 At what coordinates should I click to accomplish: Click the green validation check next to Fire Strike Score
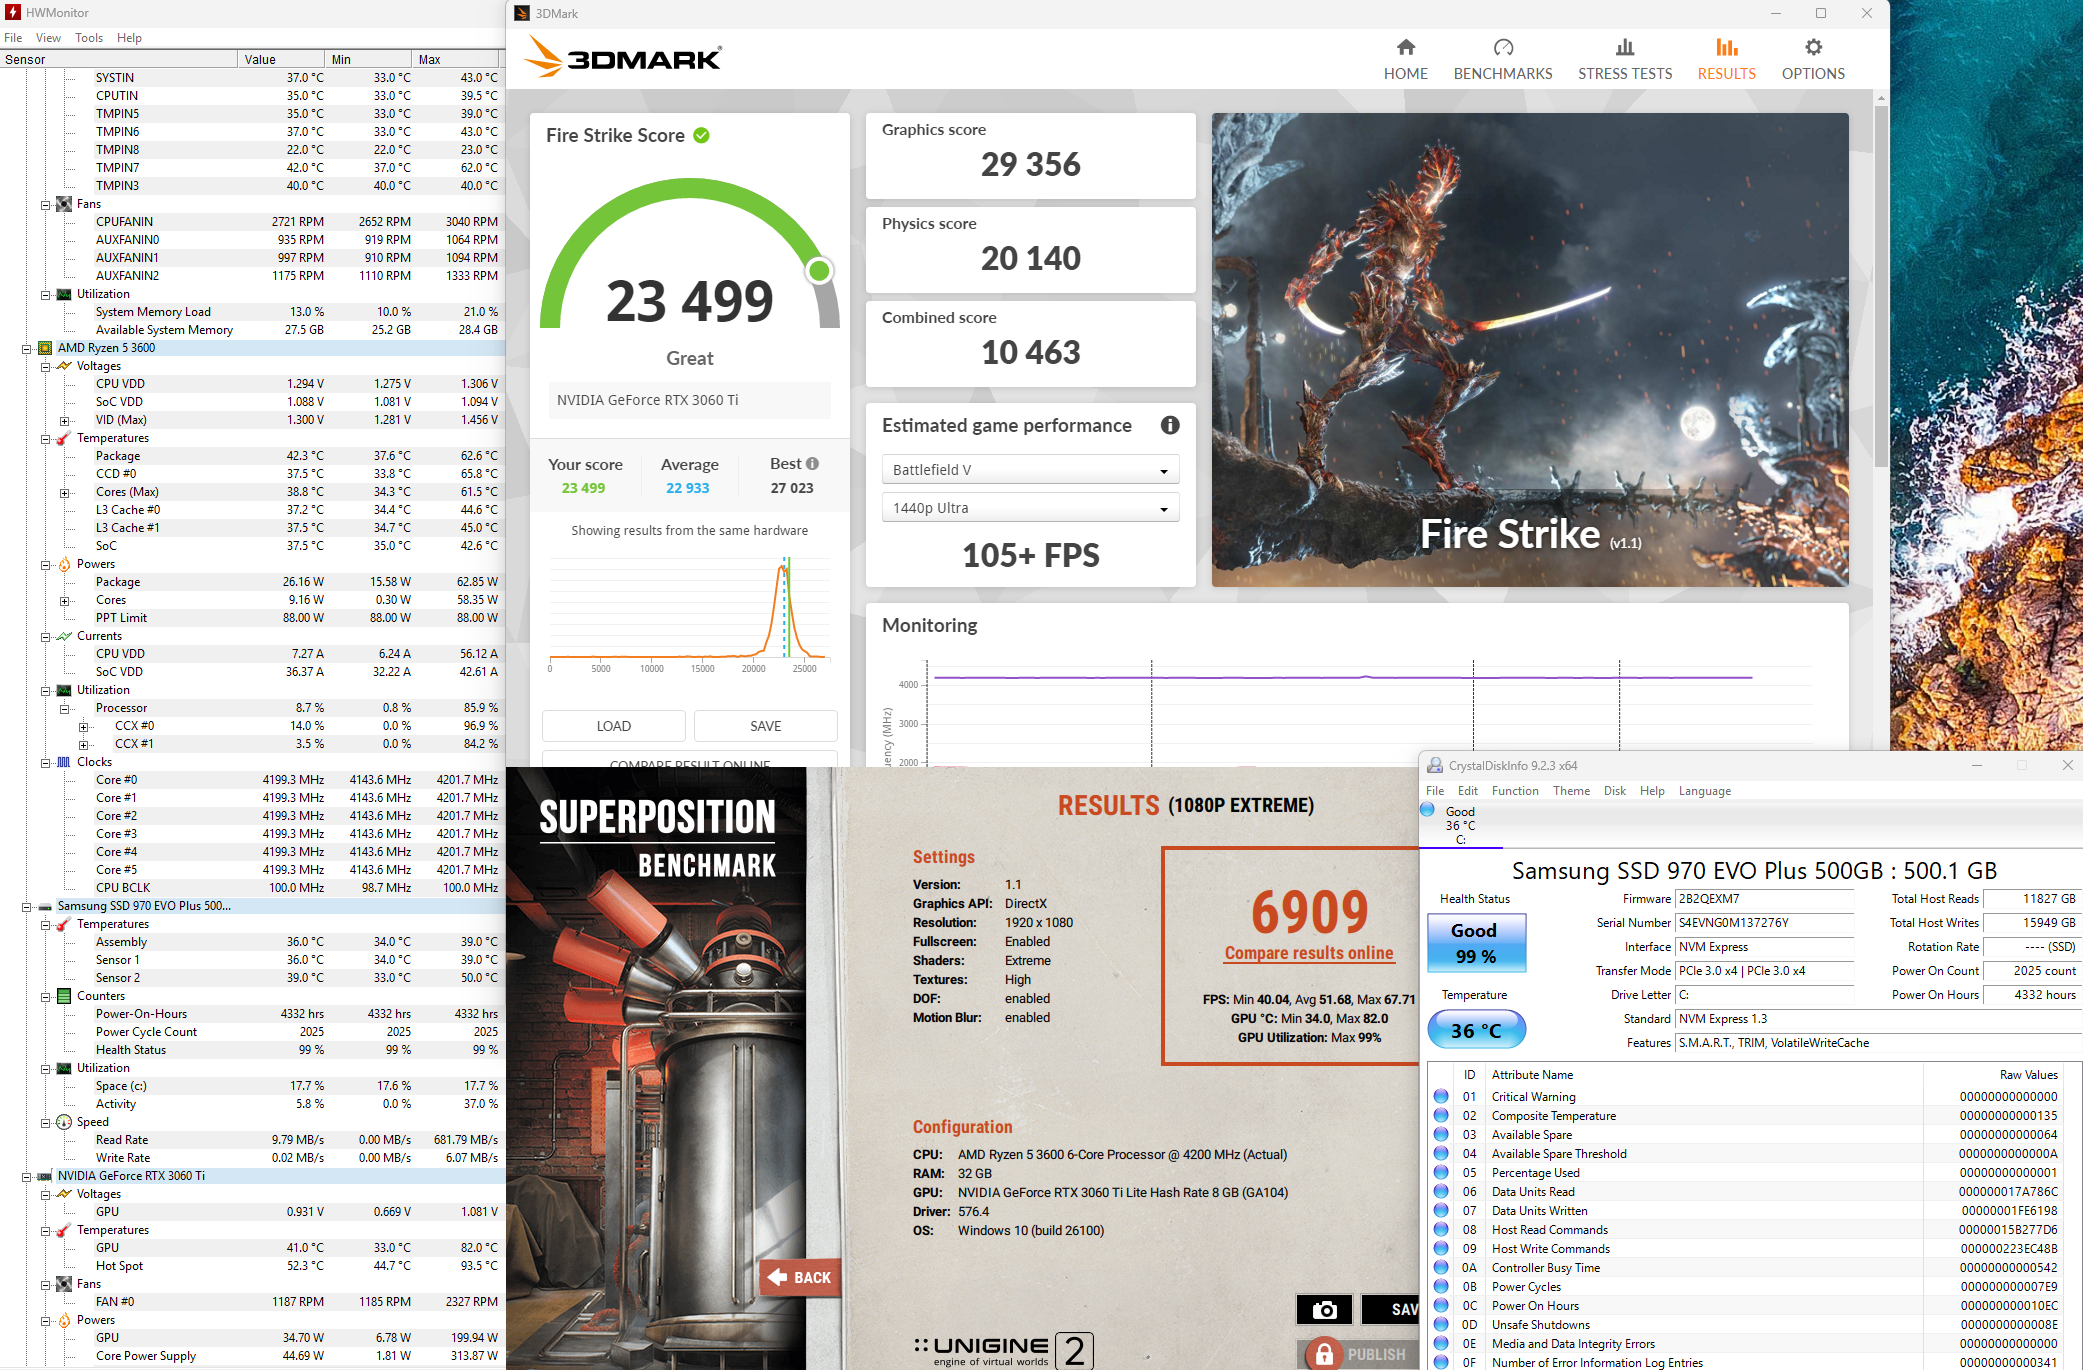coord(701,135)
